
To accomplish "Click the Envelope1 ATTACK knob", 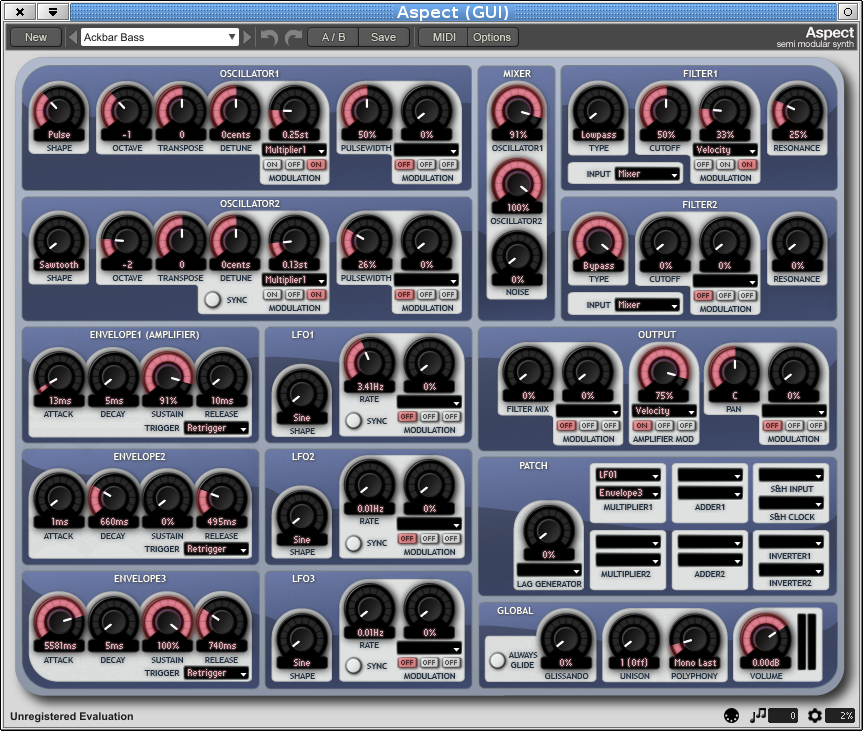I will [x=59, y=378].
